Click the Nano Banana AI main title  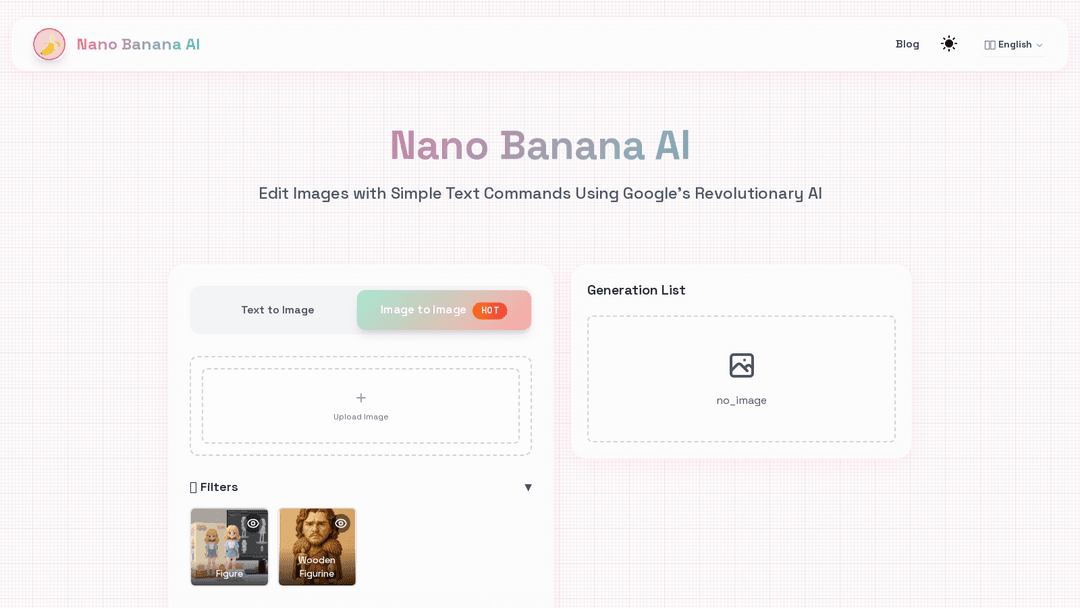pos(540,145)
